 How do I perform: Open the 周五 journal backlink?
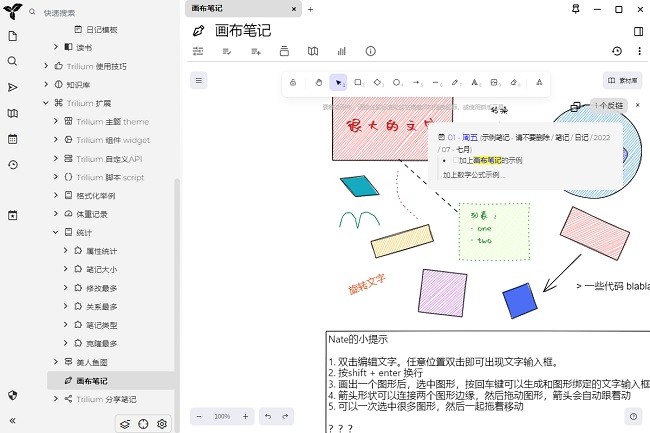click(469, 136)
